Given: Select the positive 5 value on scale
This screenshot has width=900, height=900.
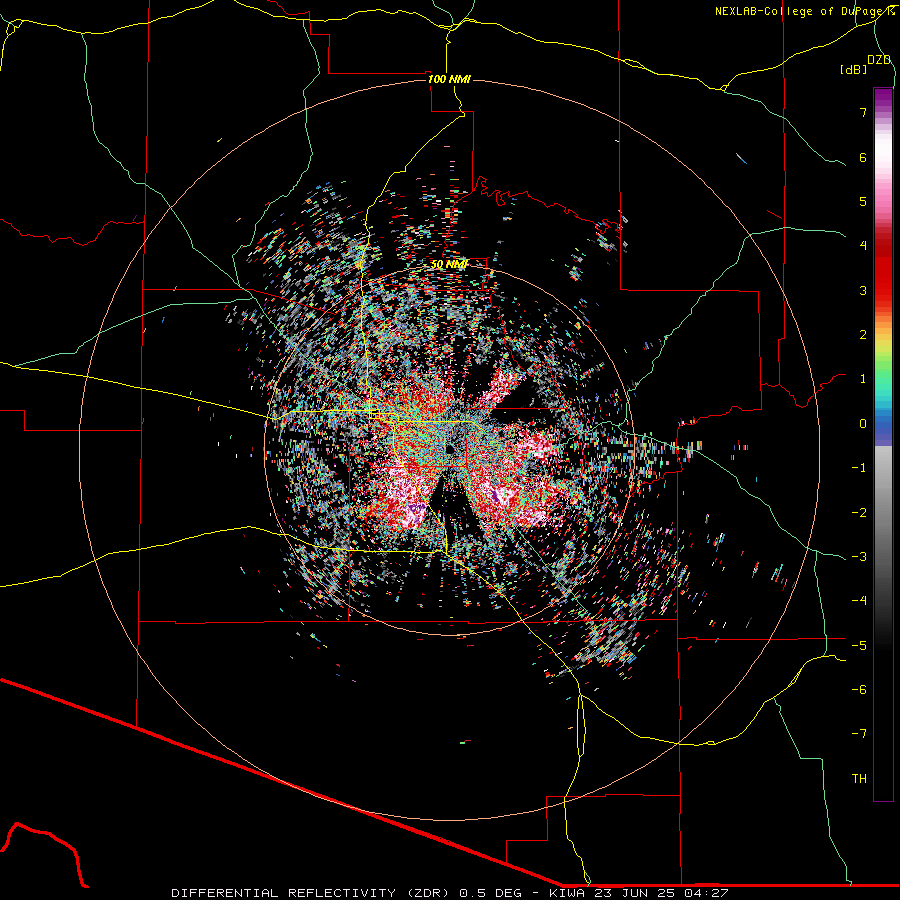Looking at the screenshot, I should [x=863, y=201].
